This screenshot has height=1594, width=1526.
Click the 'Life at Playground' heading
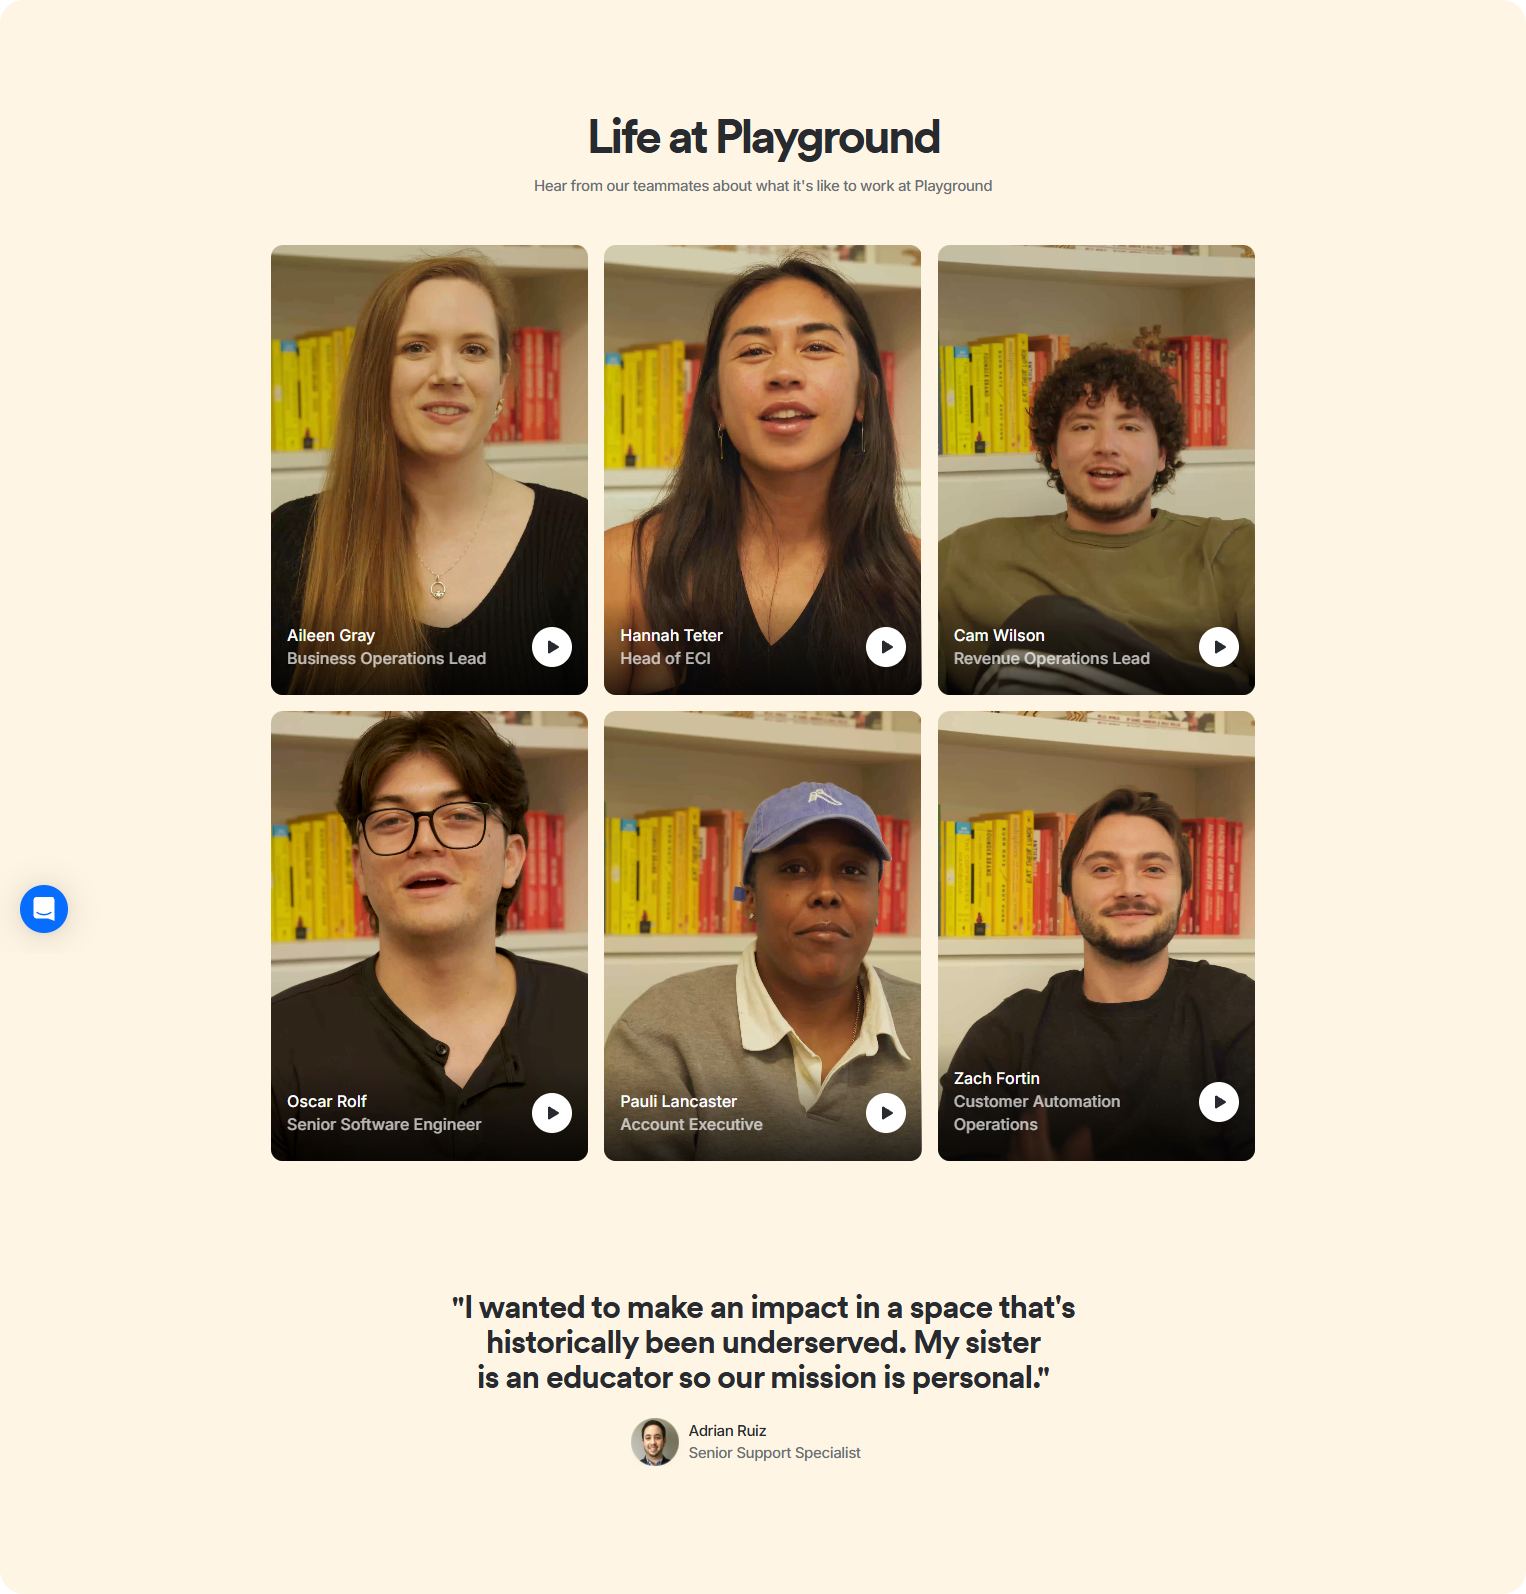pyautogui.click(x=763, y=137)
